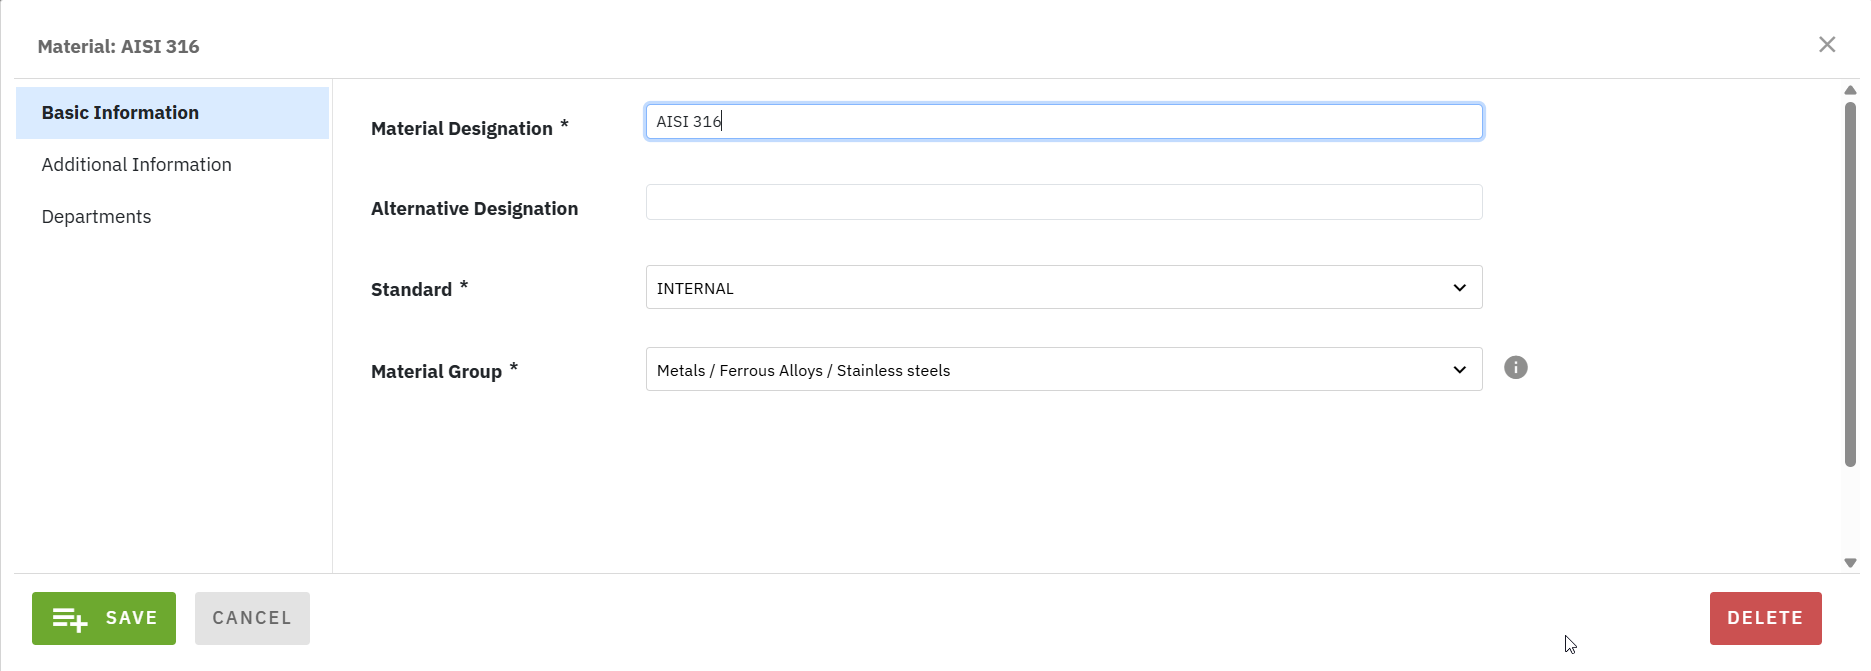Click the scrollbar up arrow
Image resolution: width=1871 pixels, height=671 pixels.
pyautogui.click(x=1850, y=91)
